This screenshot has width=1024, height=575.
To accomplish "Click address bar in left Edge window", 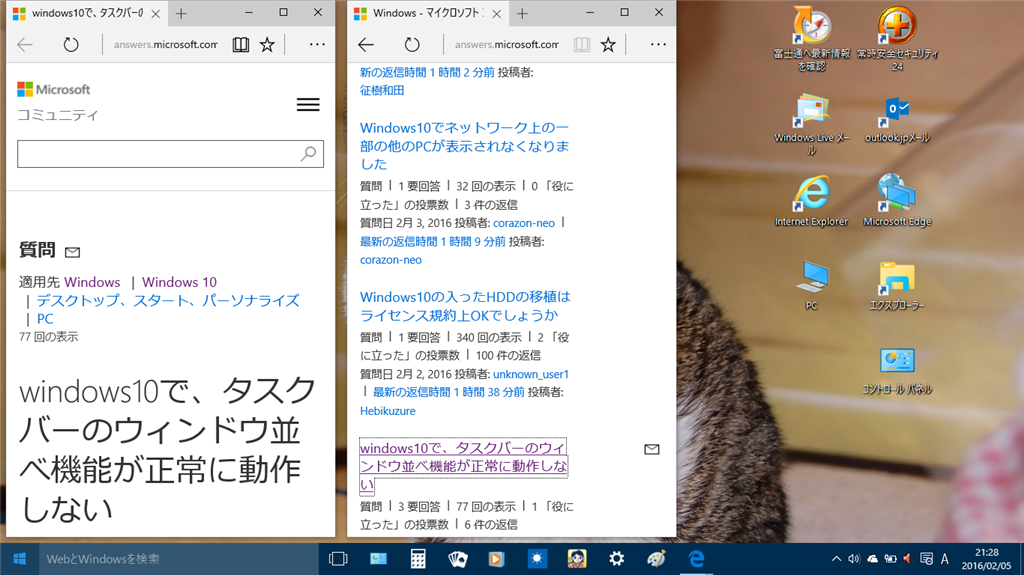I will point(165,44).
